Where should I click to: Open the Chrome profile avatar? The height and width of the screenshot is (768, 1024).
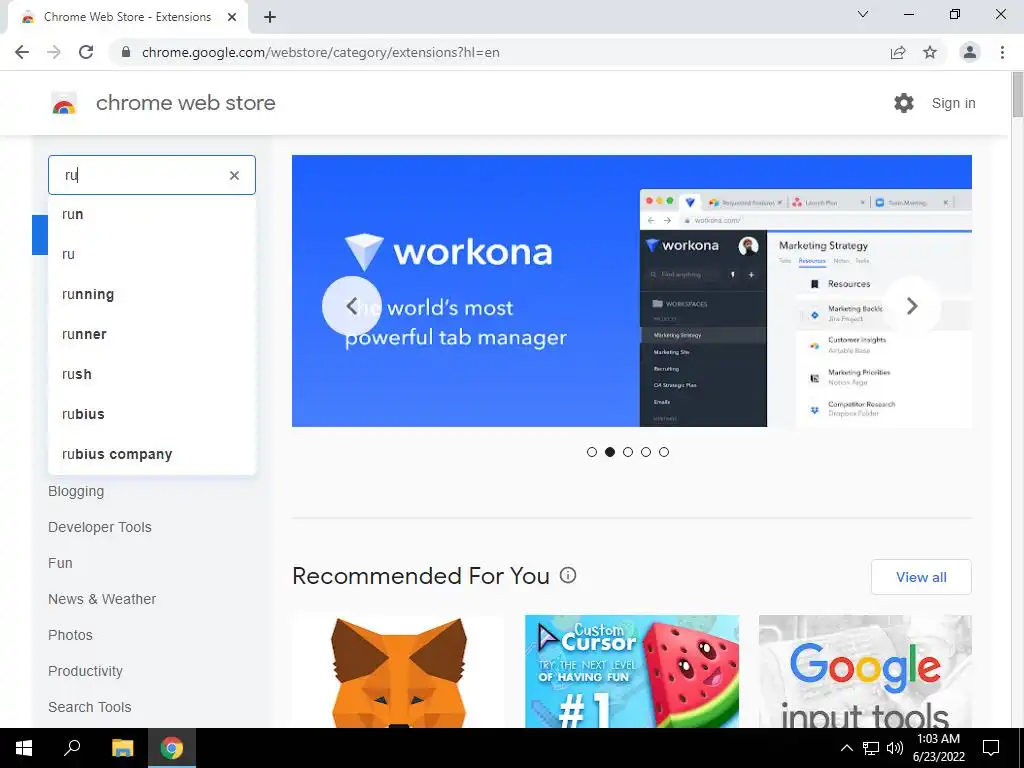pyautogui.click(x=970, y=52)
